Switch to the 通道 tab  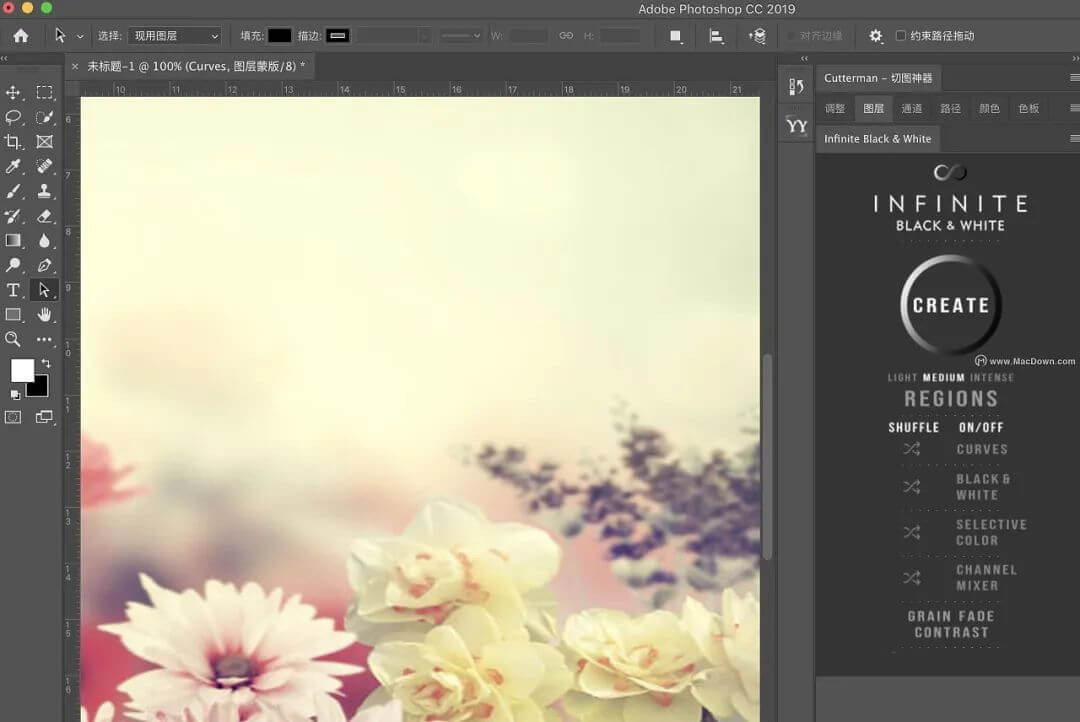(911, 109)
